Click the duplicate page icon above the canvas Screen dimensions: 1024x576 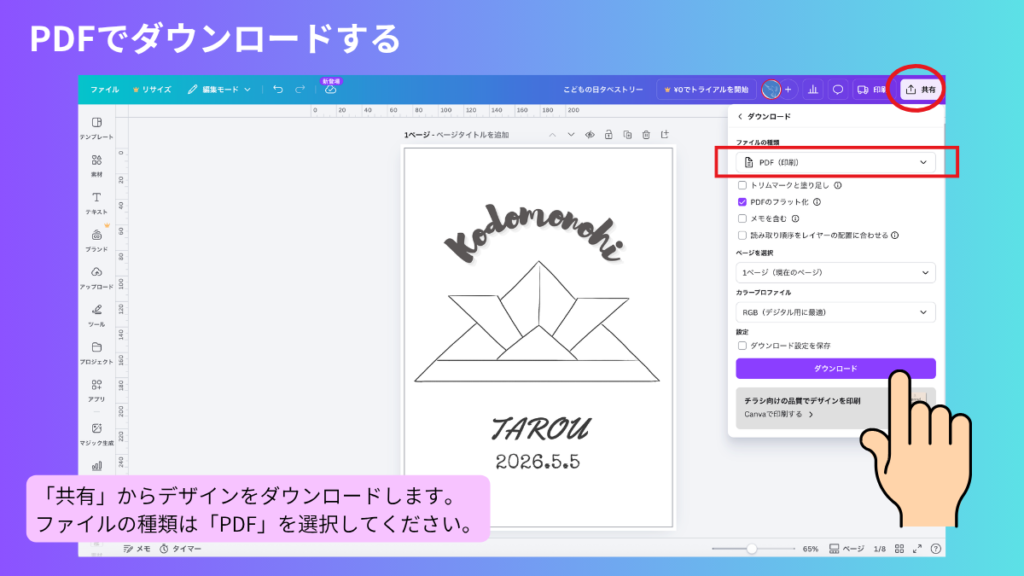click(x=627, y=135)
